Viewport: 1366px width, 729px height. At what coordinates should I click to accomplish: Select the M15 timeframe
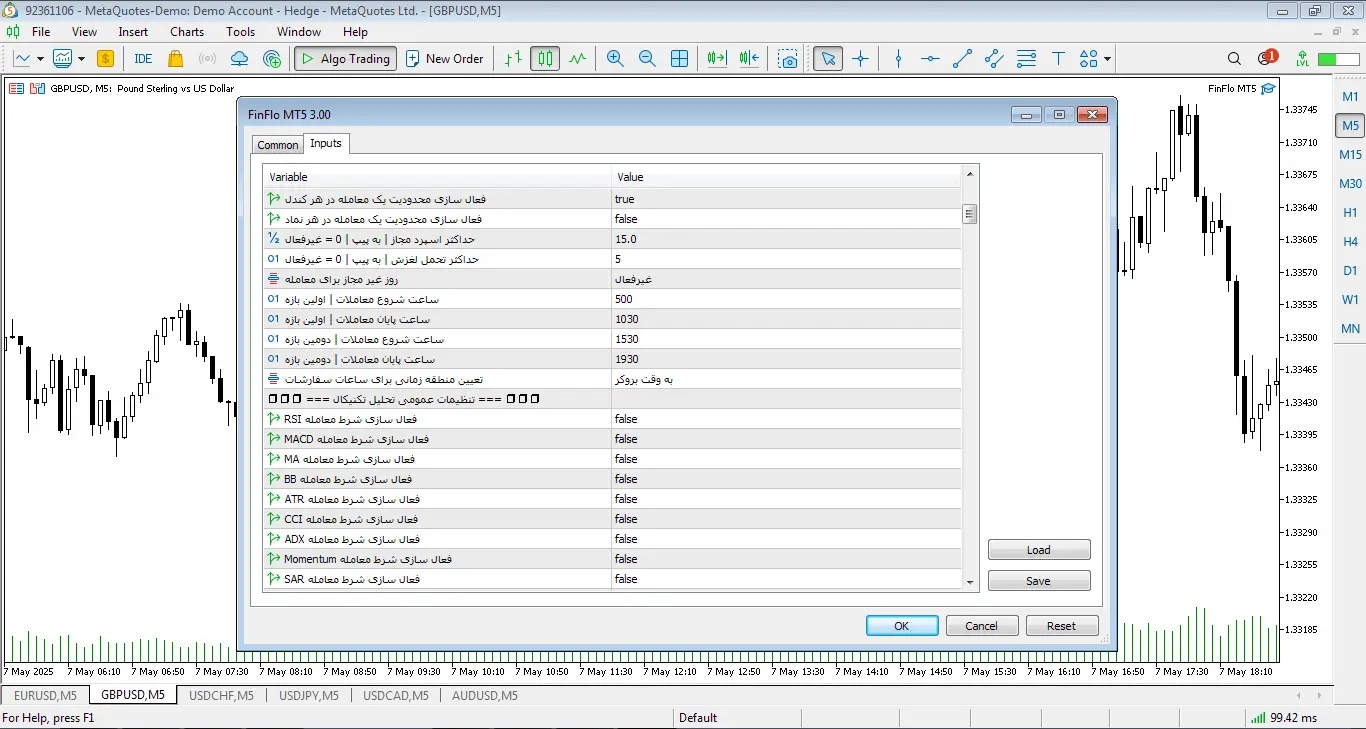coord(1350,155)
